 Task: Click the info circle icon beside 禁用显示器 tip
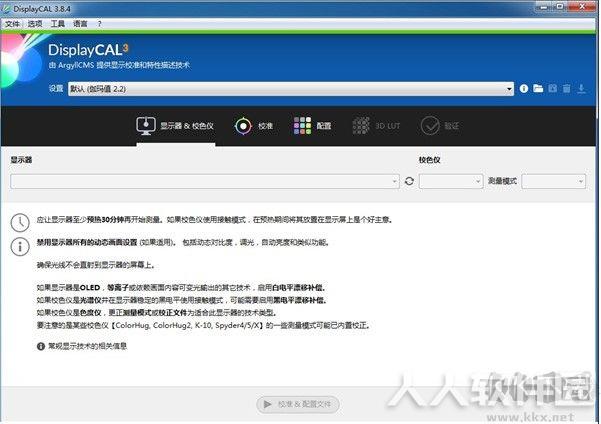20,247
